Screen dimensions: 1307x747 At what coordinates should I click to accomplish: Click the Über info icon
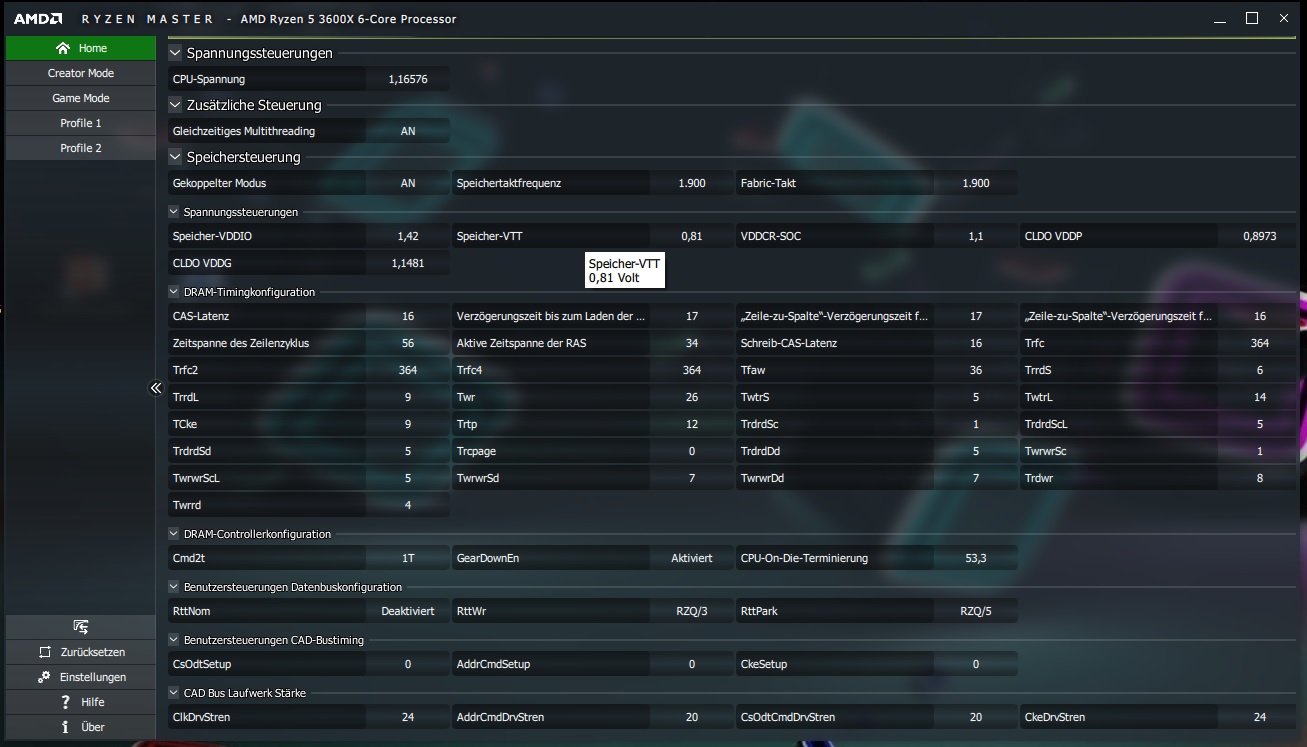coord(65,727)
